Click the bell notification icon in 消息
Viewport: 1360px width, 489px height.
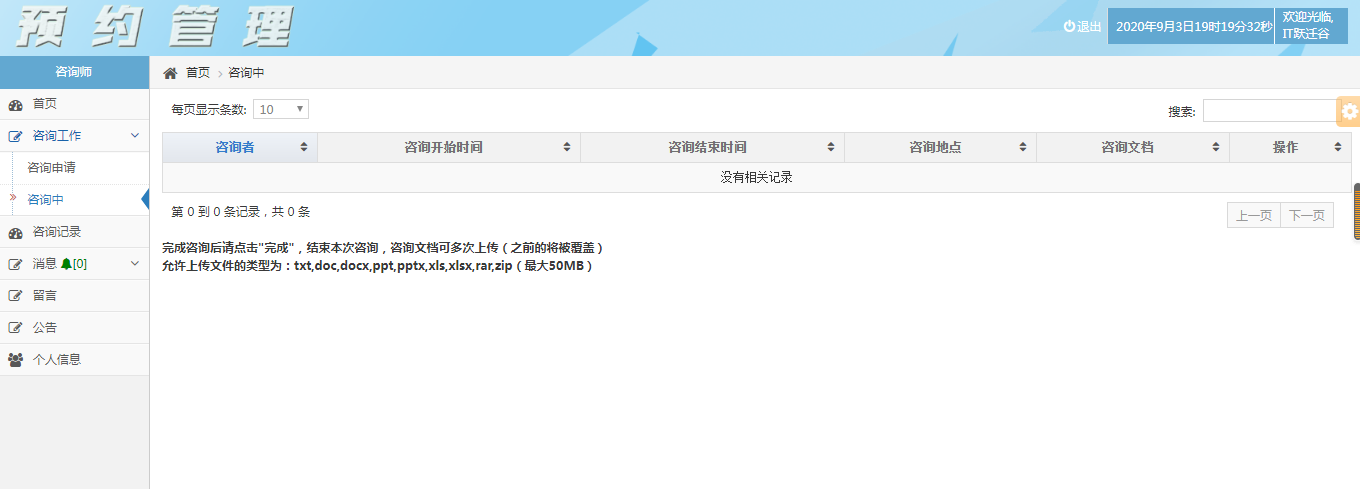pyautogui.click(x=66, y=264)
